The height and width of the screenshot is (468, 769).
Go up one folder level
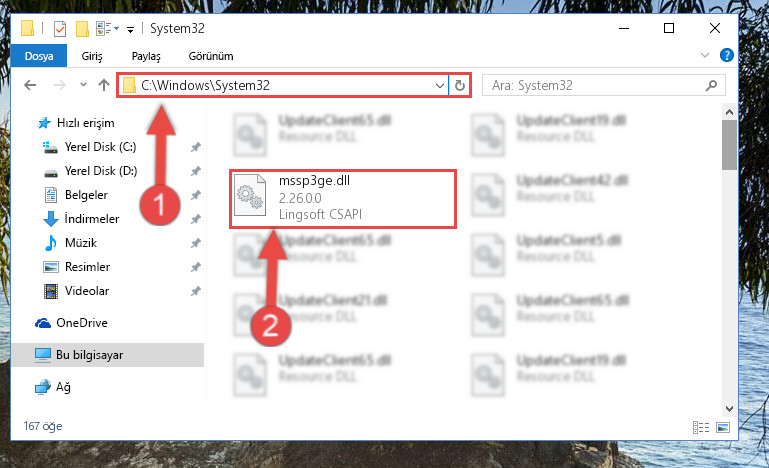pos(103,85)
